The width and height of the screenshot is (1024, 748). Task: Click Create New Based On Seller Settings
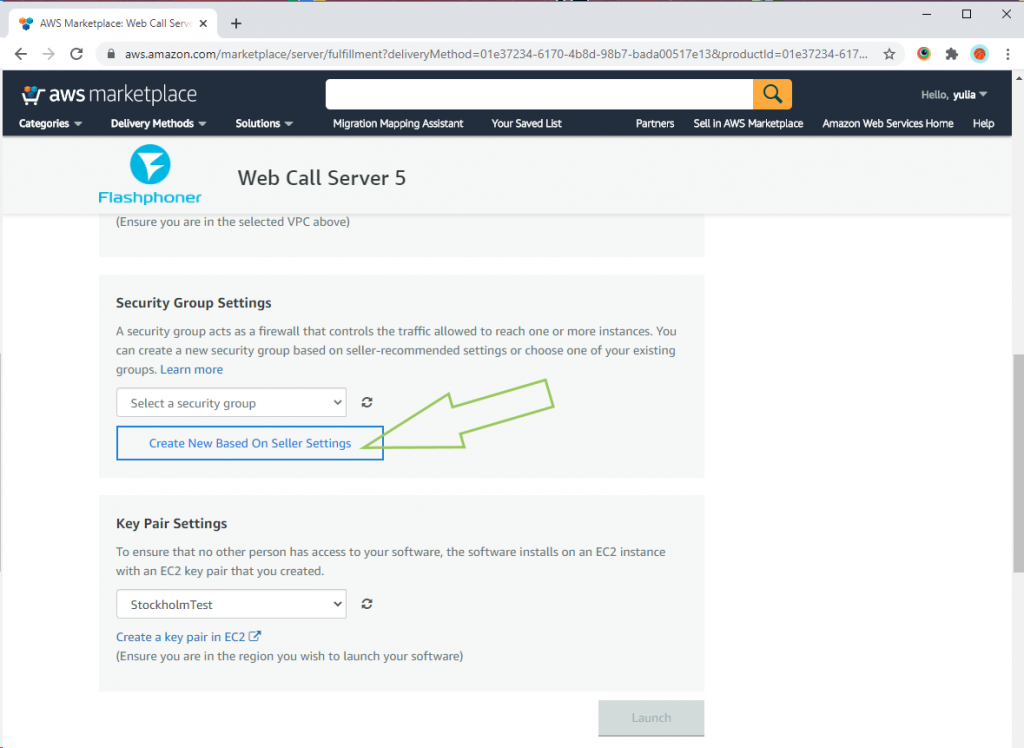coord(249,443)
